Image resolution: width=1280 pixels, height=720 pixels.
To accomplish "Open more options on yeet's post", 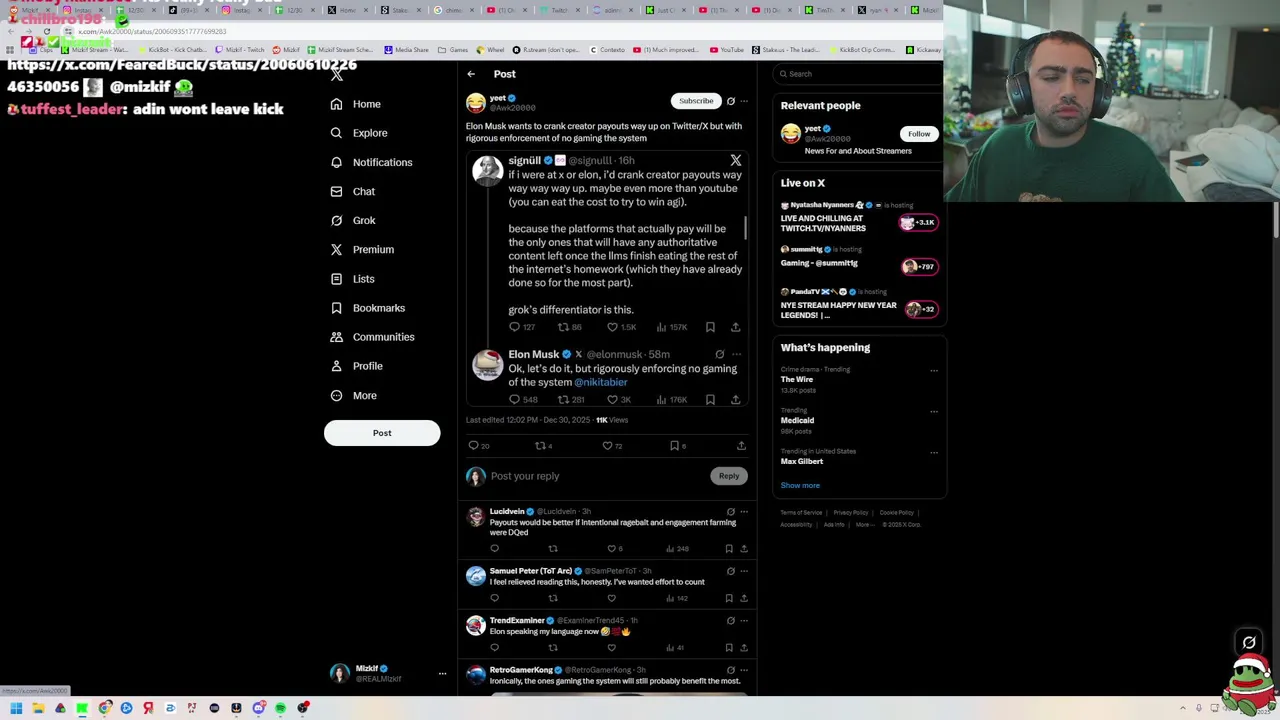I will [744, 101].
